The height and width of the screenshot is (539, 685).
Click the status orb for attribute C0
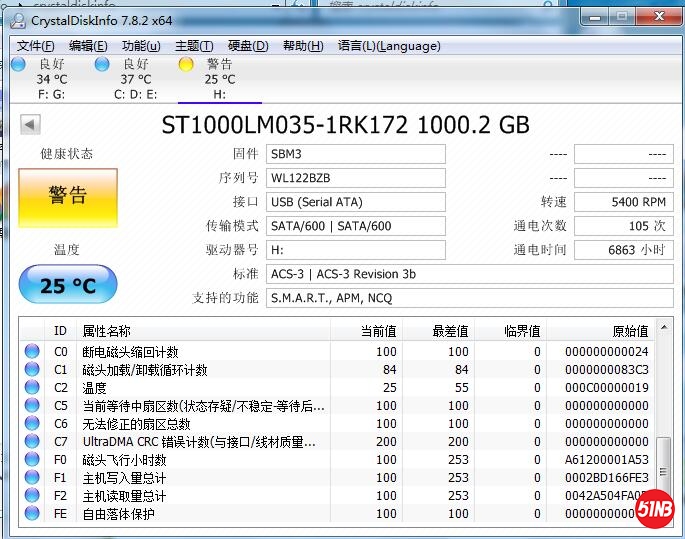coord(32,352)
